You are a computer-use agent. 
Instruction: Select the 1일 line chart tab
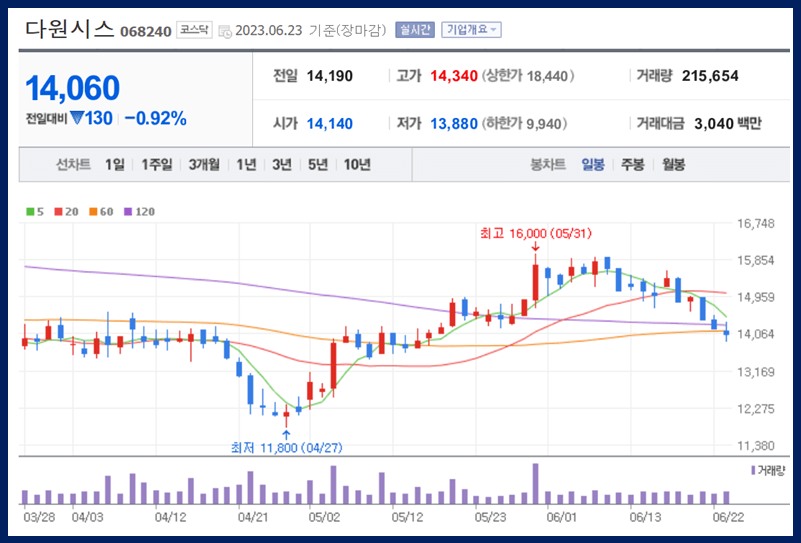pos(115,164)
